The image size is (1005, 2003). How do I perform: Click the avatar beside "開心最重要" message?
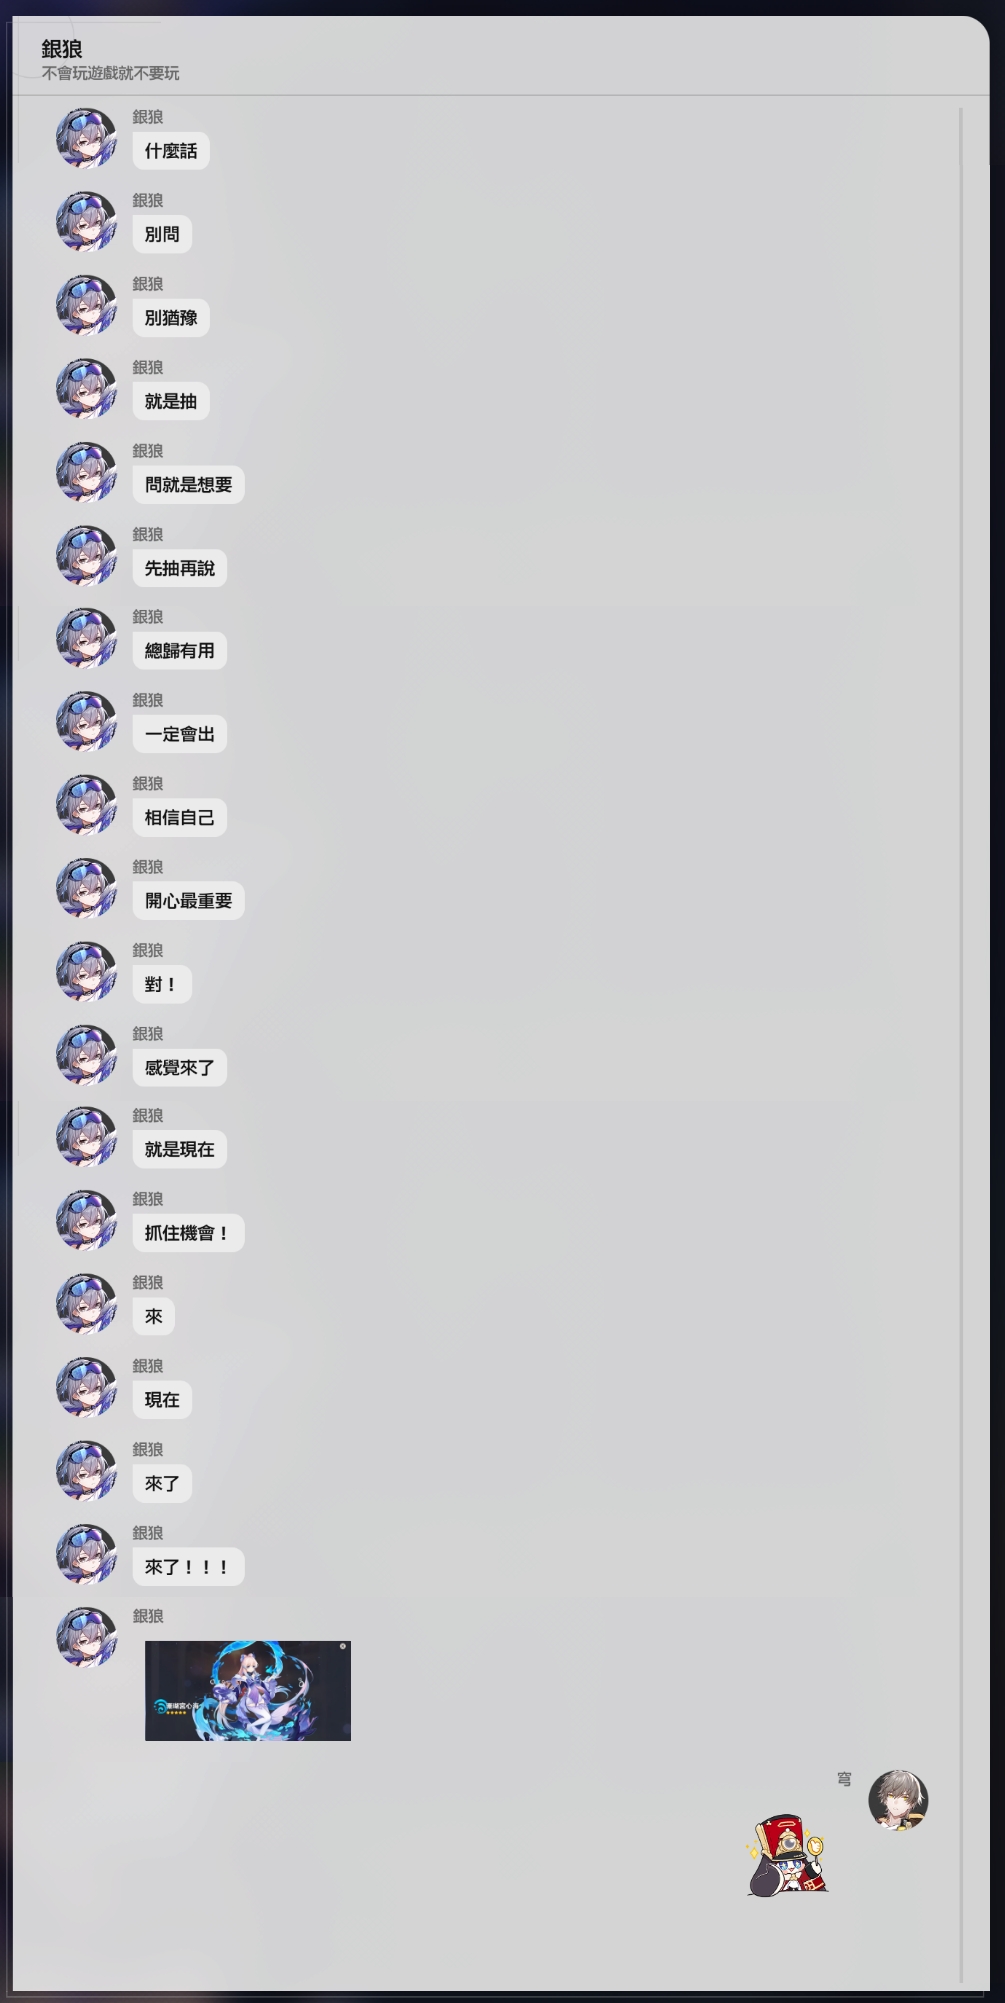click(x=86, y=888)
